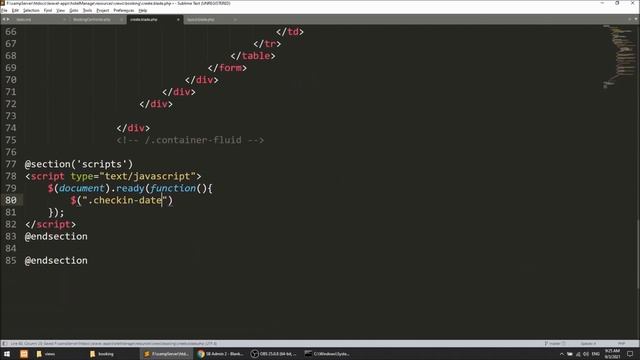Open the Help menu

coord(143,10)
